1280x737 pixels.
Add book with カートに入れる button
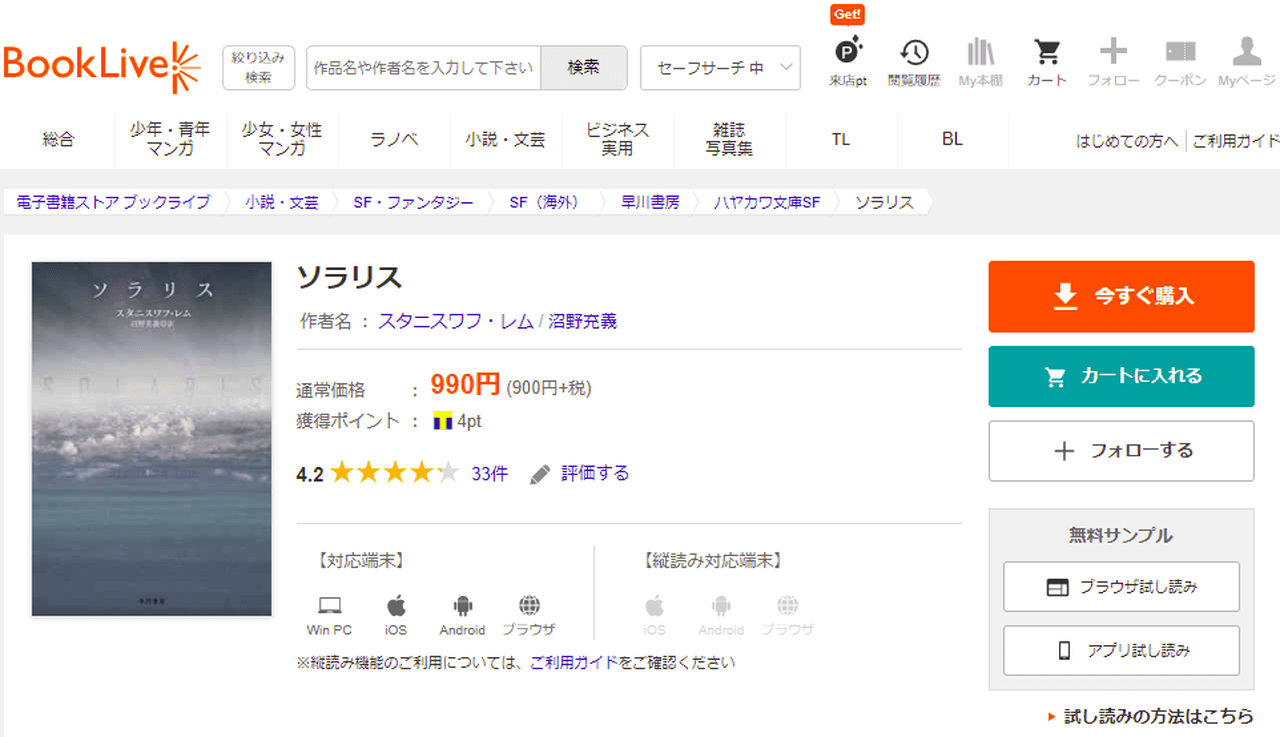pos(1121,376)
